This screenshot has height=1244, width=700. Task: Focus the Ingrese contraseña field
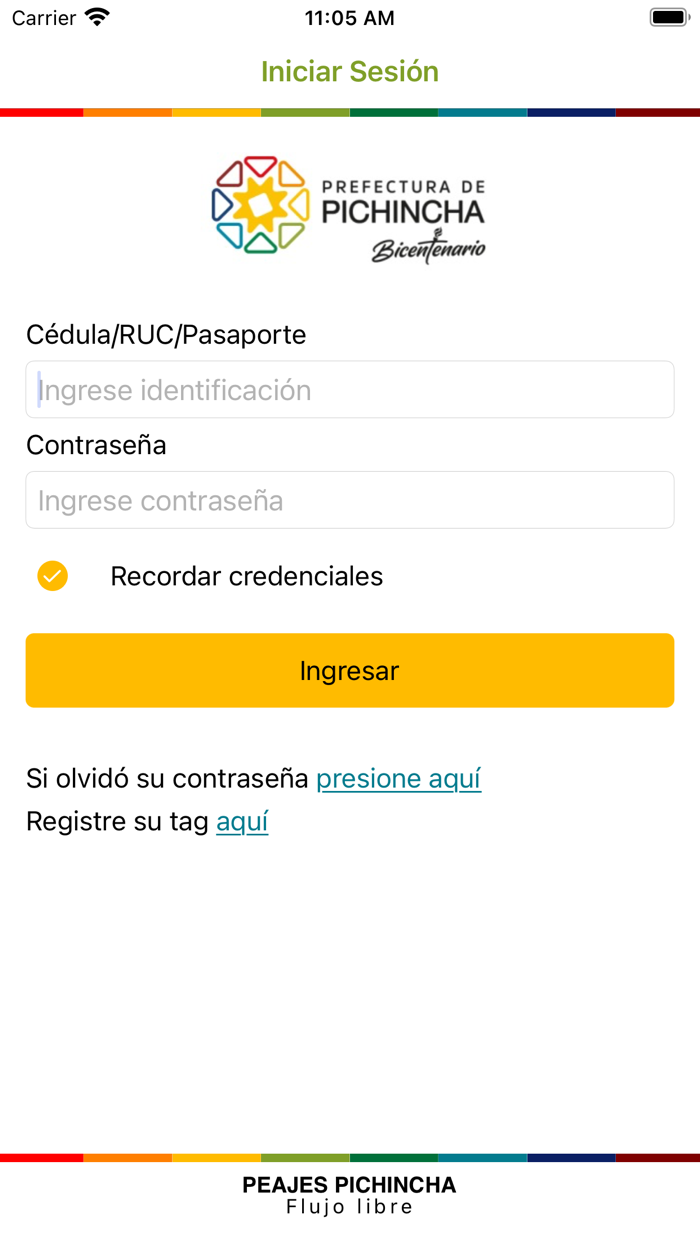point(350,500)
